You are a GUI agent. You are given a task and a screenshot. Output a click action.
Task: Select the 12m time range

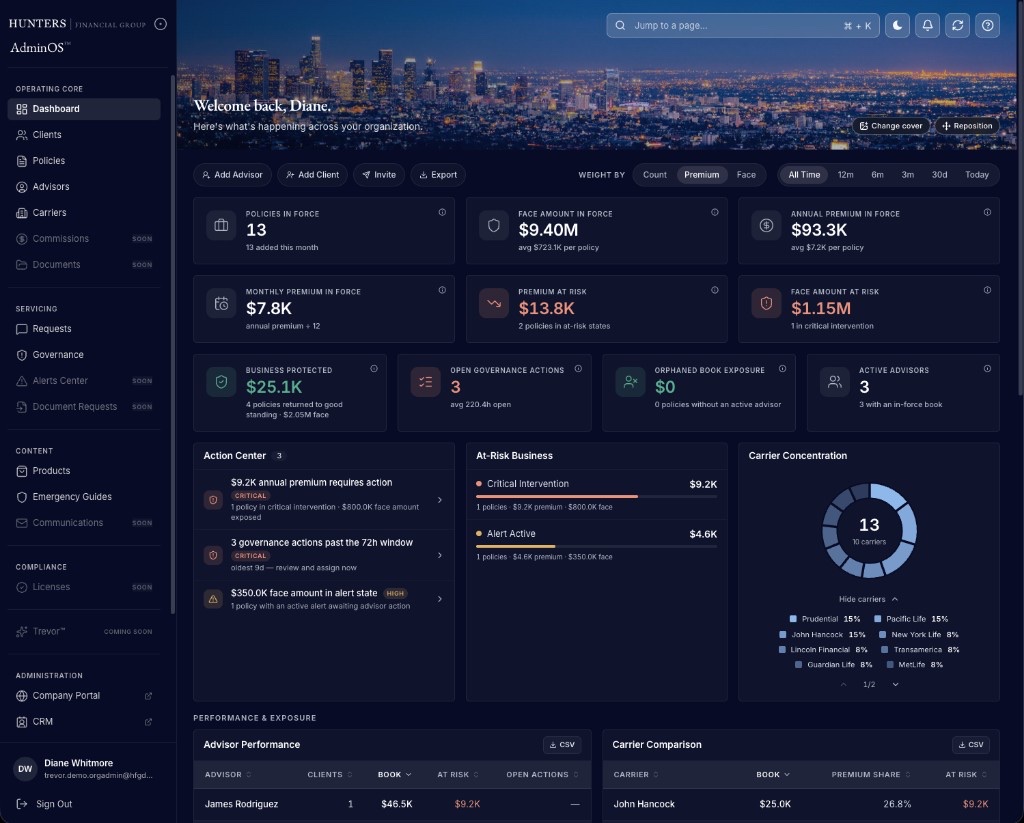845,175
